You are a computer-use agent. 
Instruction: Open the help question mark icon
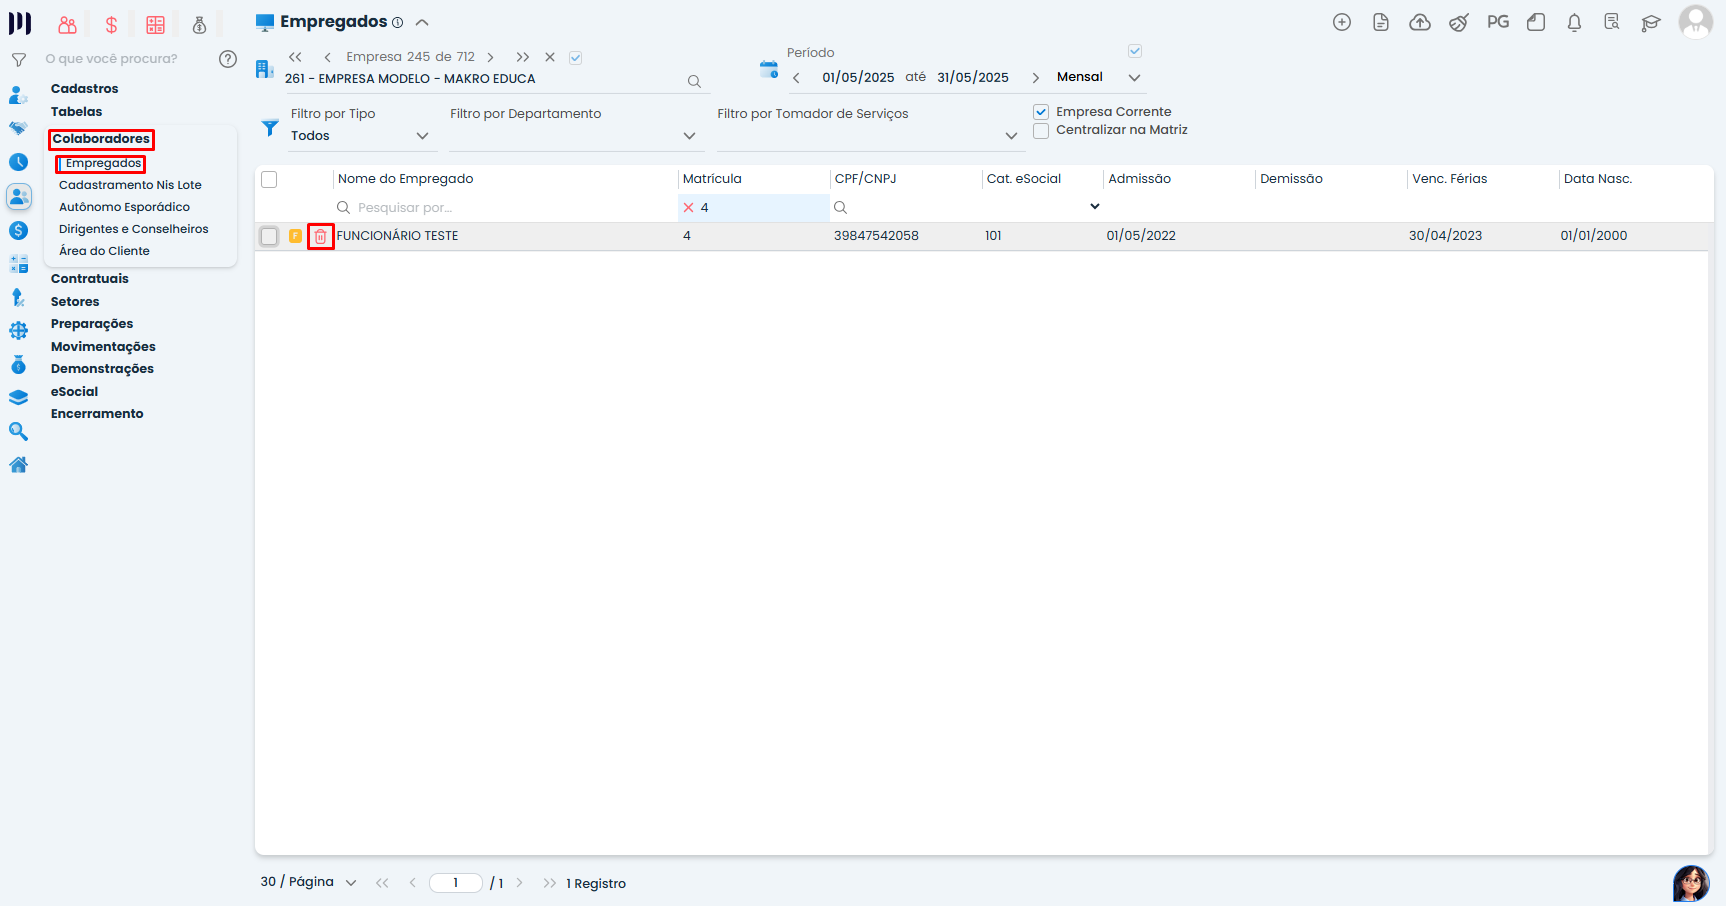click(228, 59)
